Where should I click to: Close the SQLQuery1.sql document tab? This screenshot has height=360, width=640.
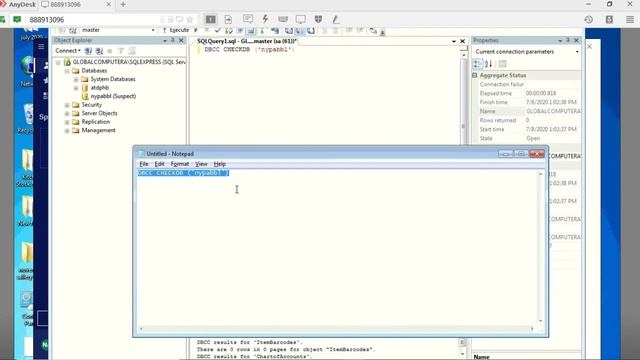pyautogui.click(x=462, y=41)
